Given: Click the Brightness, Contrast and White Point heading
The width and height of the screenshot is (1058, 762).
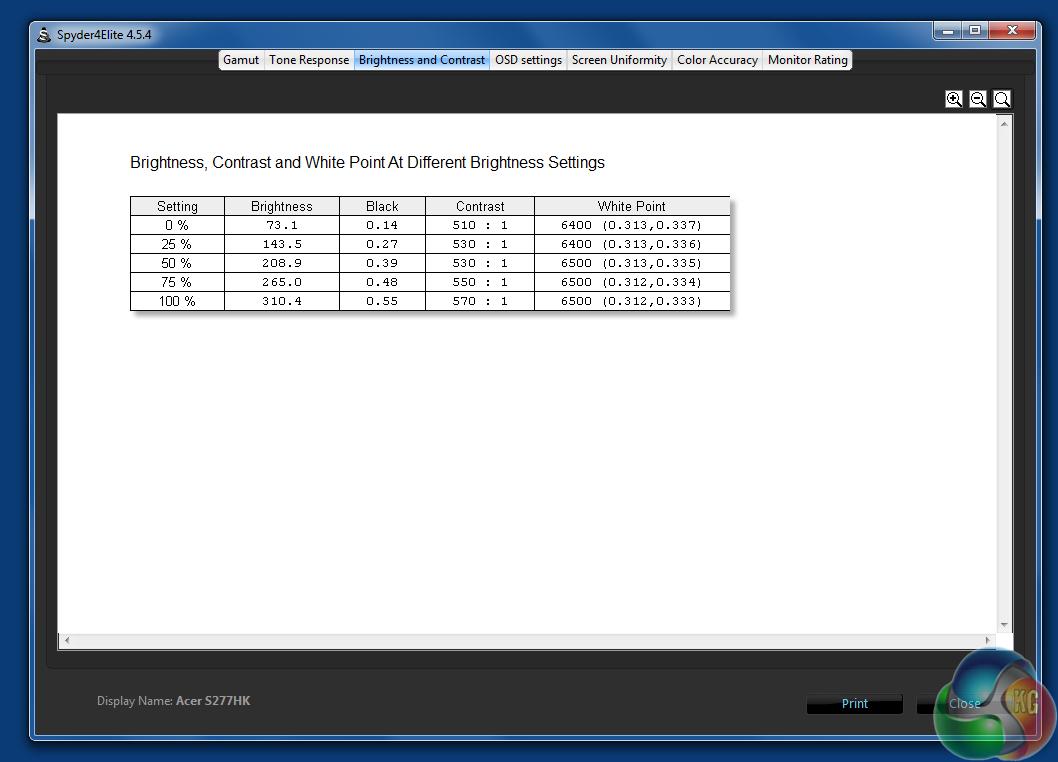Looking at the screenshot, I should (x=367, y=163).
